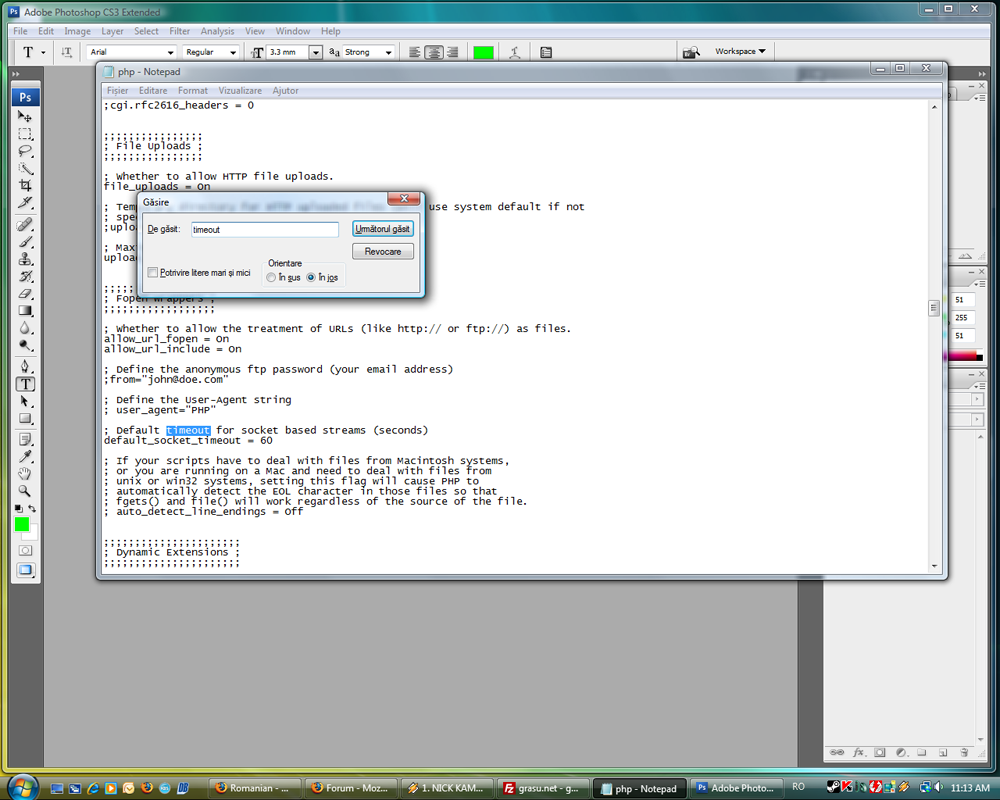Screen dimensions: 1000x800
Task: Pick the Clone Stamp tool
Action: [x=25, y=259]
